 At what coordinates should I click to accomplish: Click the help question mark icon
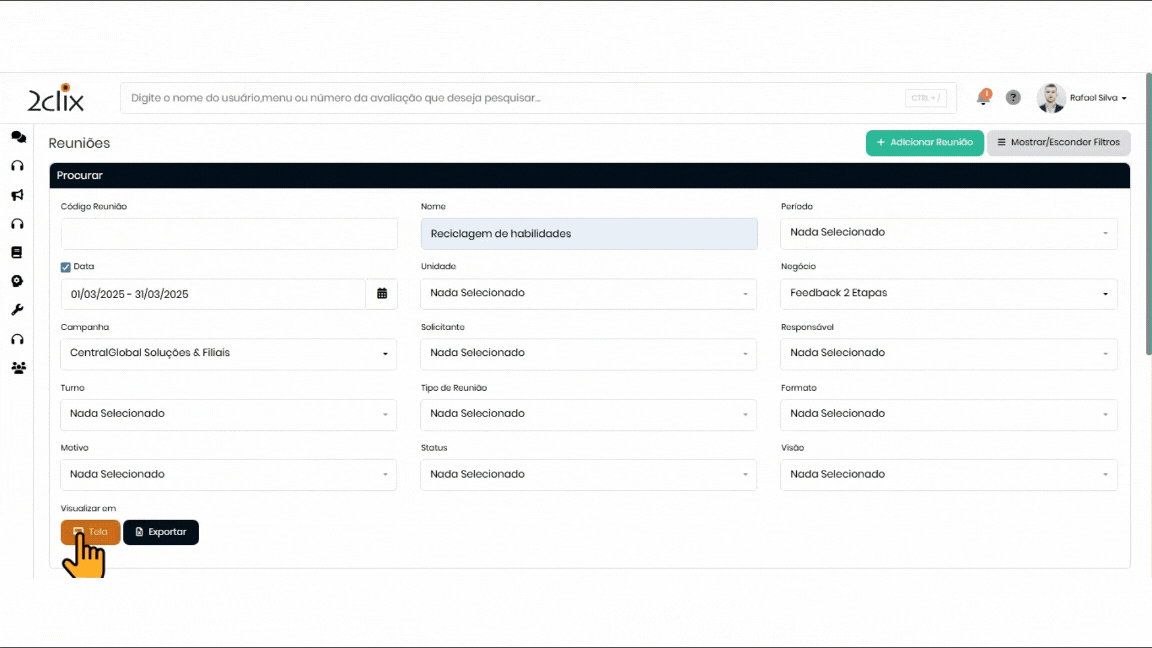pyautogui.click(x=1013, y=98)
